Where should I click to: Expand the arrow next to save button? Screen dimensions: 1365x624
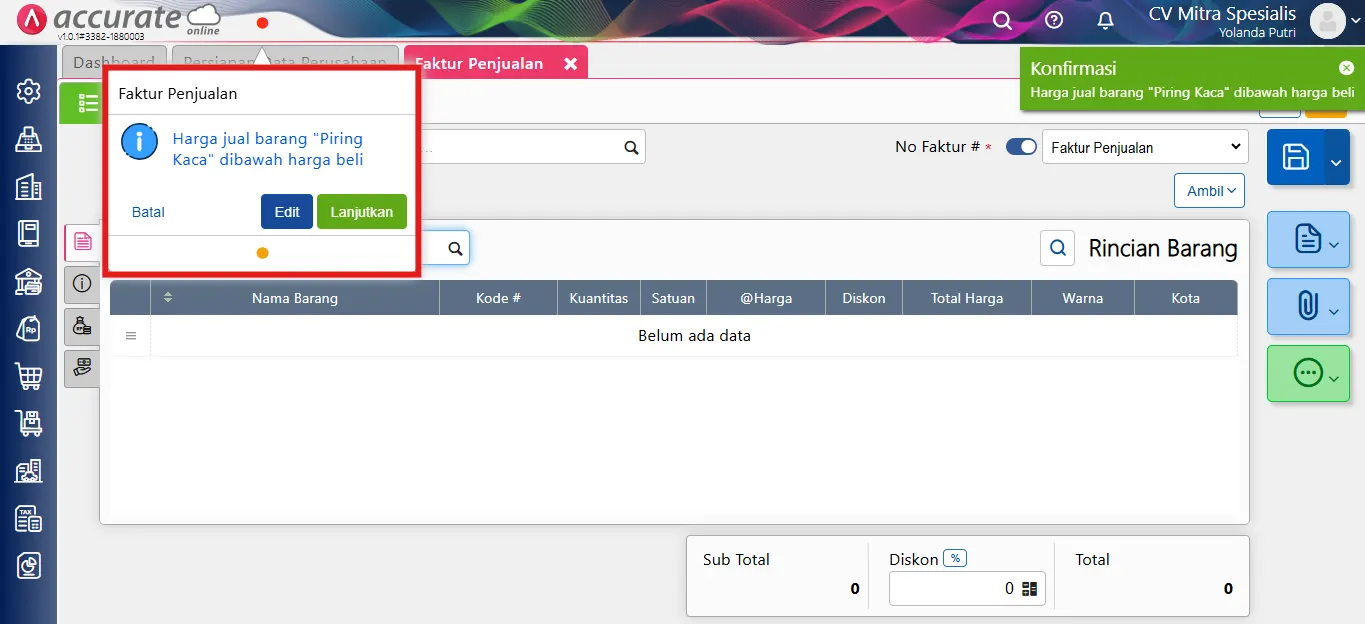coord(1337,160)
